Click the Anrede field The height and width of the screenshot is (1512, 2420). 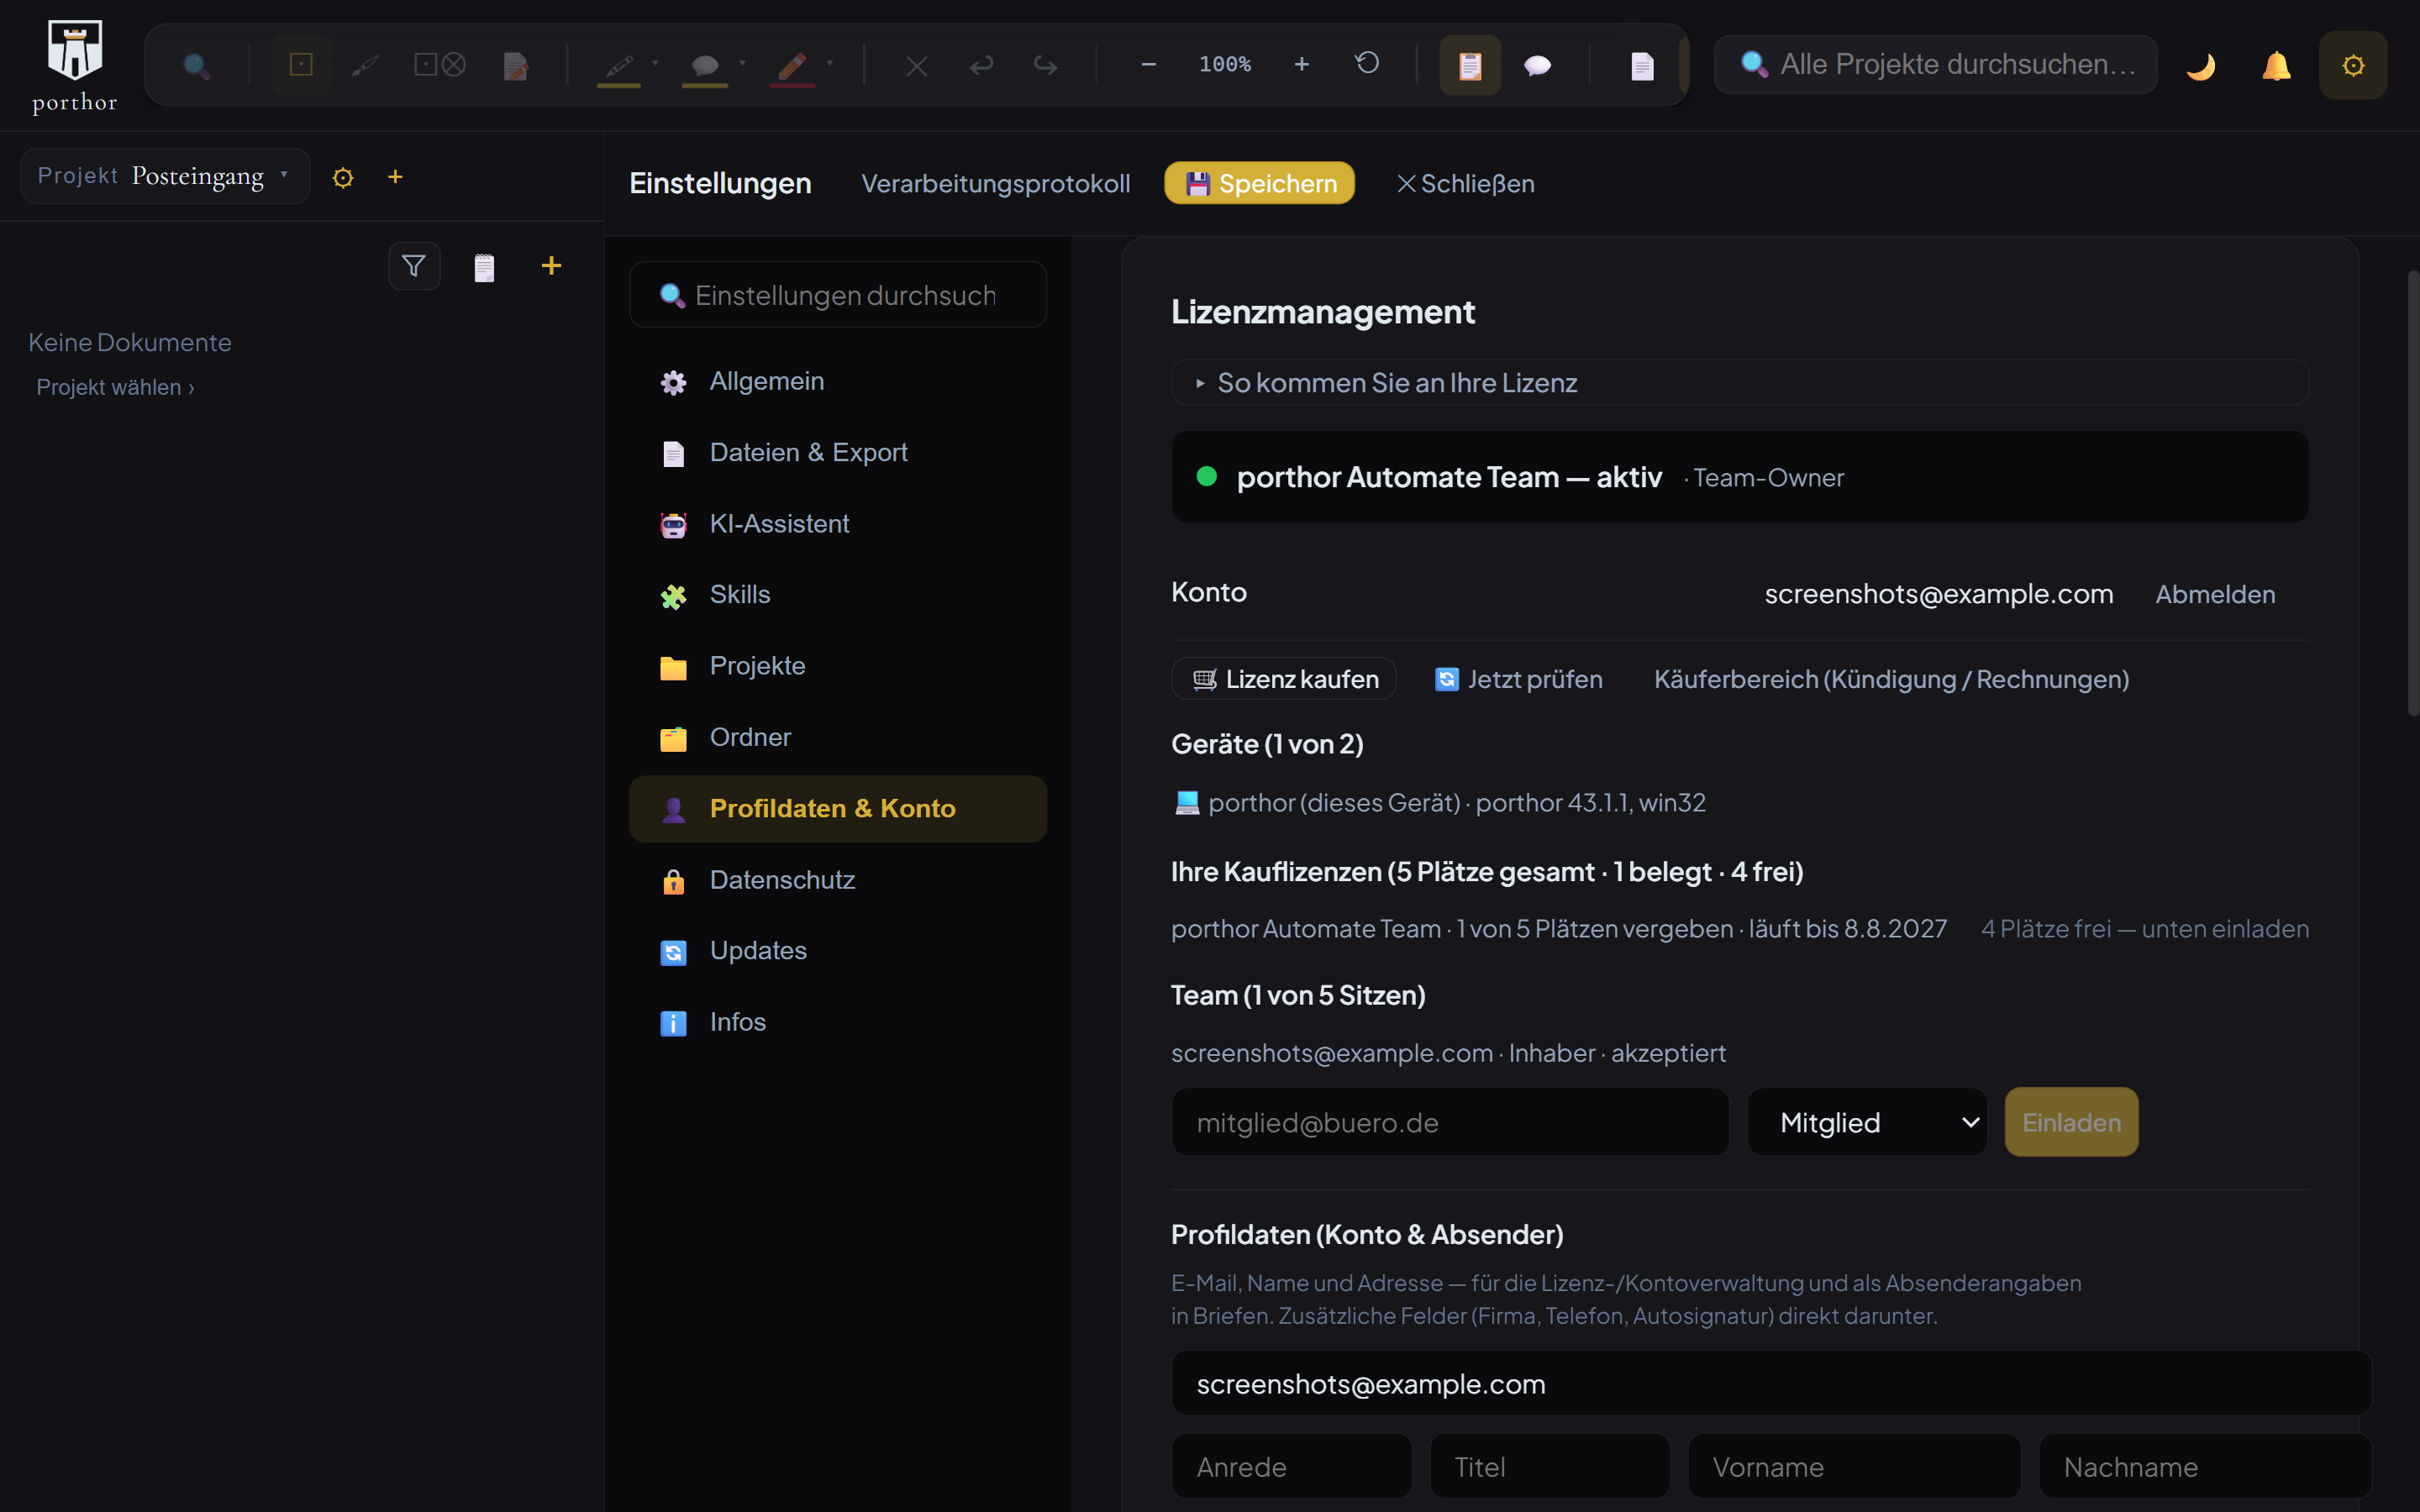pyautogui.click(x=1292, y=1467)
